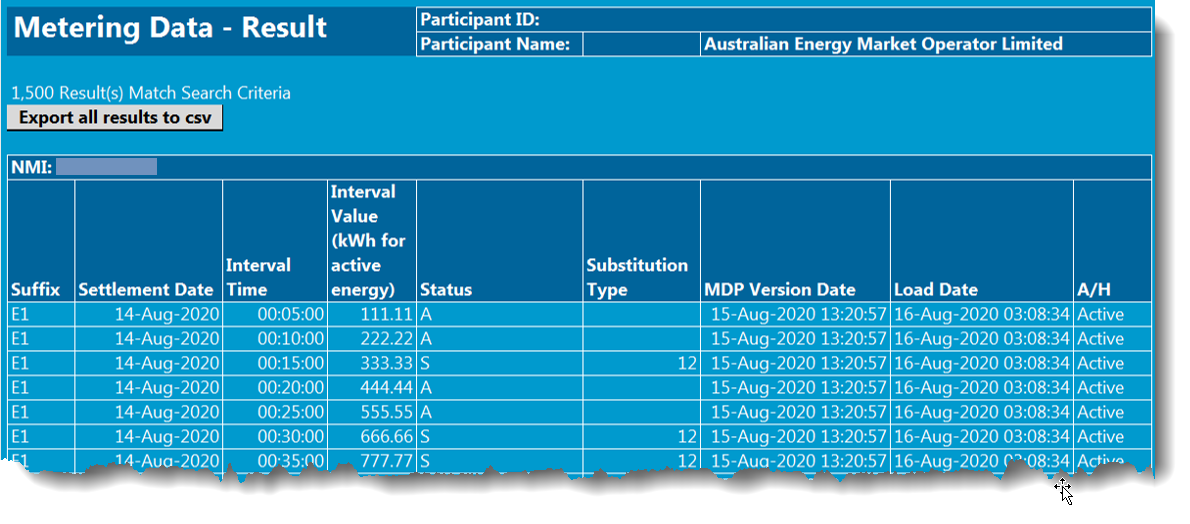
Task: Click the Substitution Type column header
Action: (637, 277)
